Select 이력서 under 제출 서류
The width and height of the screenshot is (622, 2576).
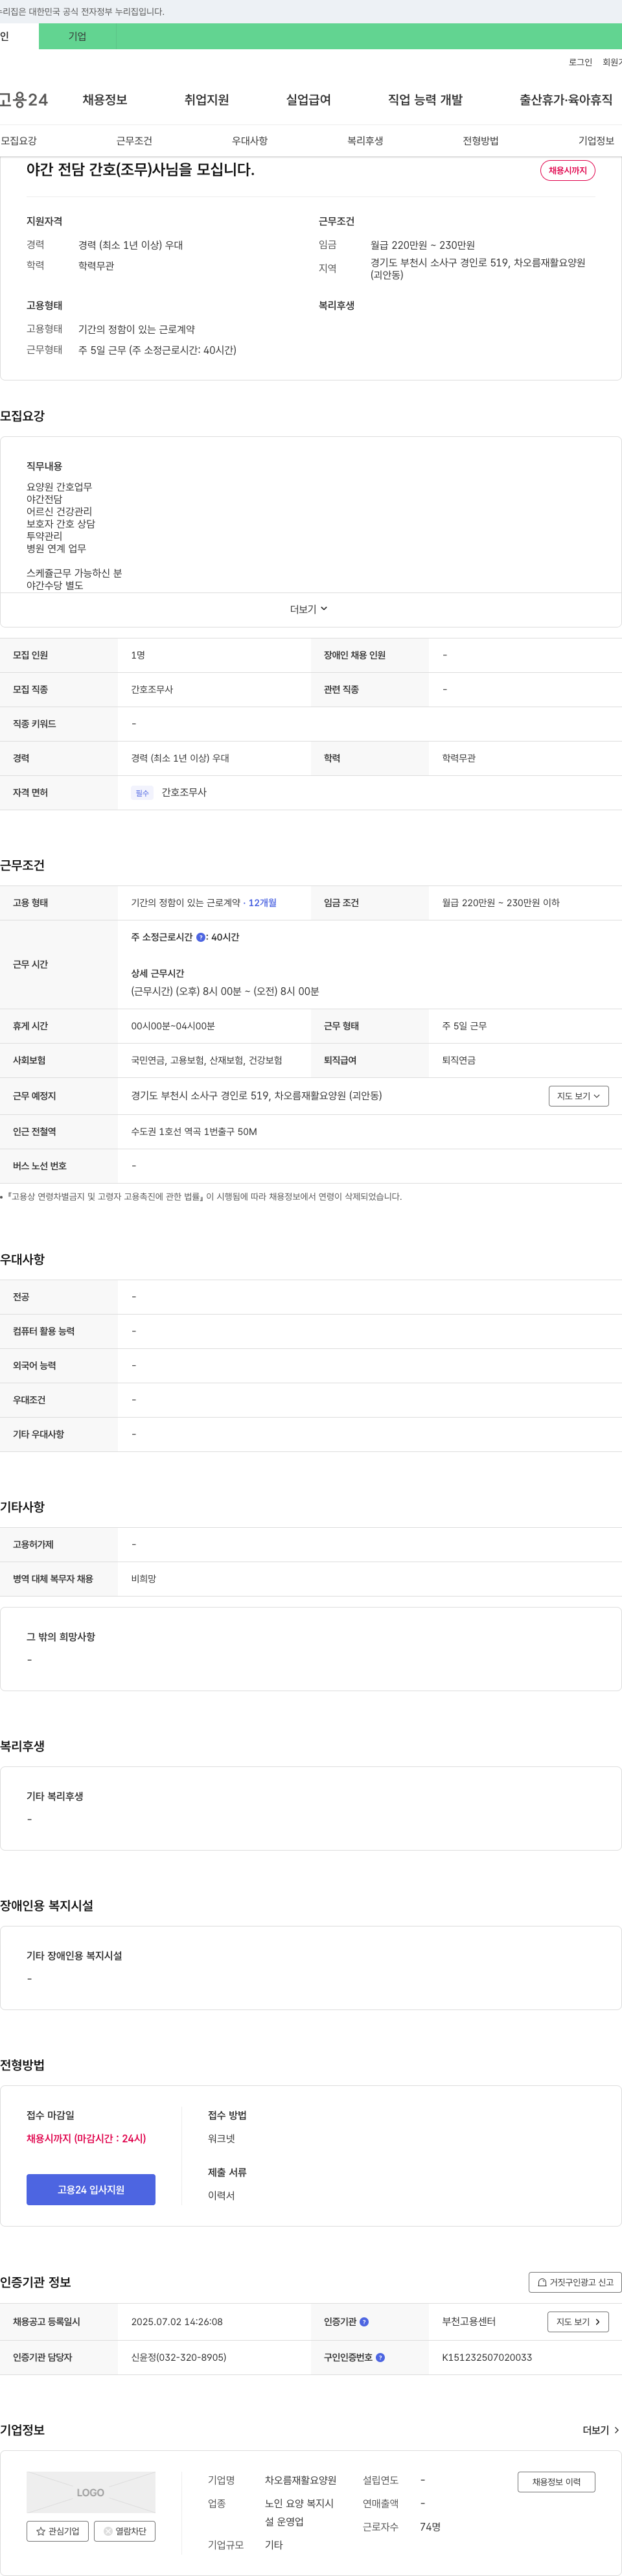[x=222, y=2196]
